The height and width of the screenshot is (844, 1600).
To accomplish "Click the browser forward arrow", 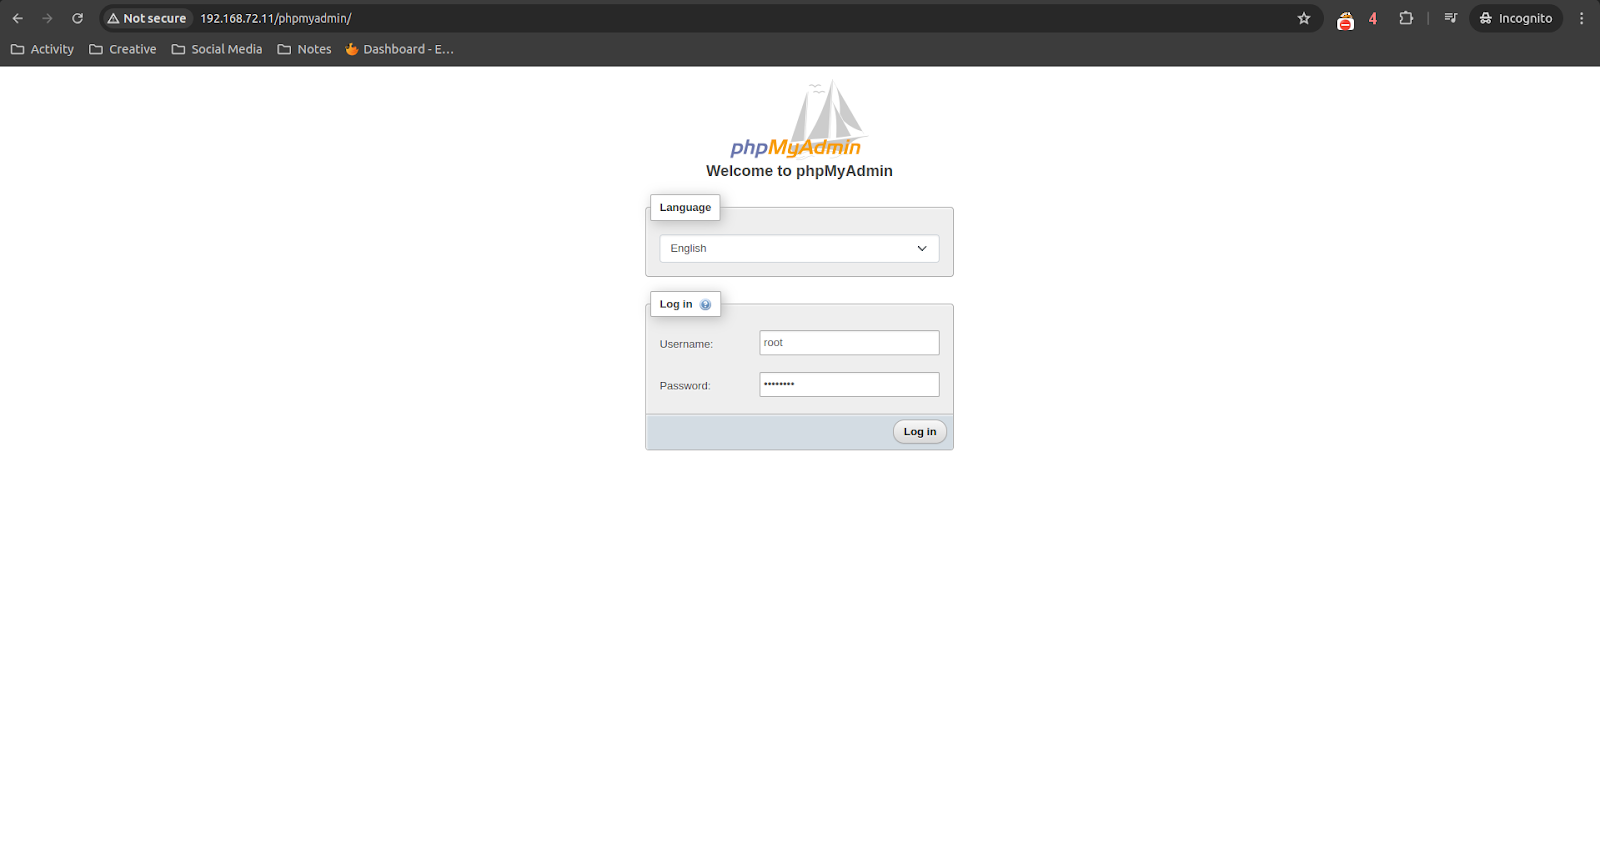I will tap(47, 18).
